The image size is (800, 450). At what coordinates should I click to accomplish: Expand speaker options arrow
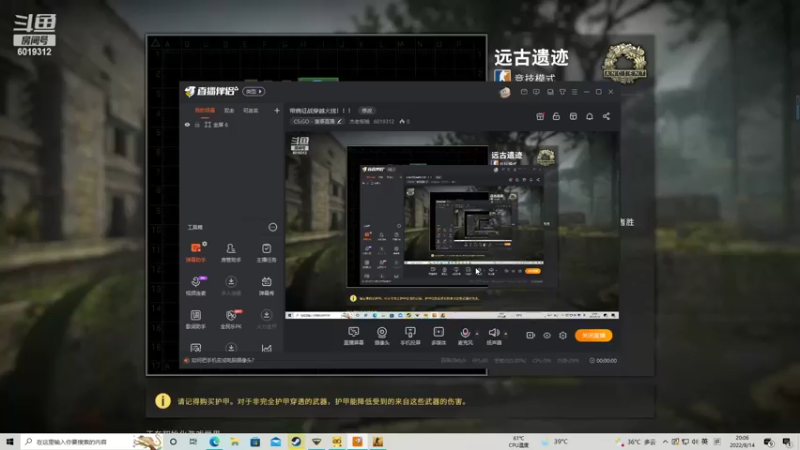506,334
